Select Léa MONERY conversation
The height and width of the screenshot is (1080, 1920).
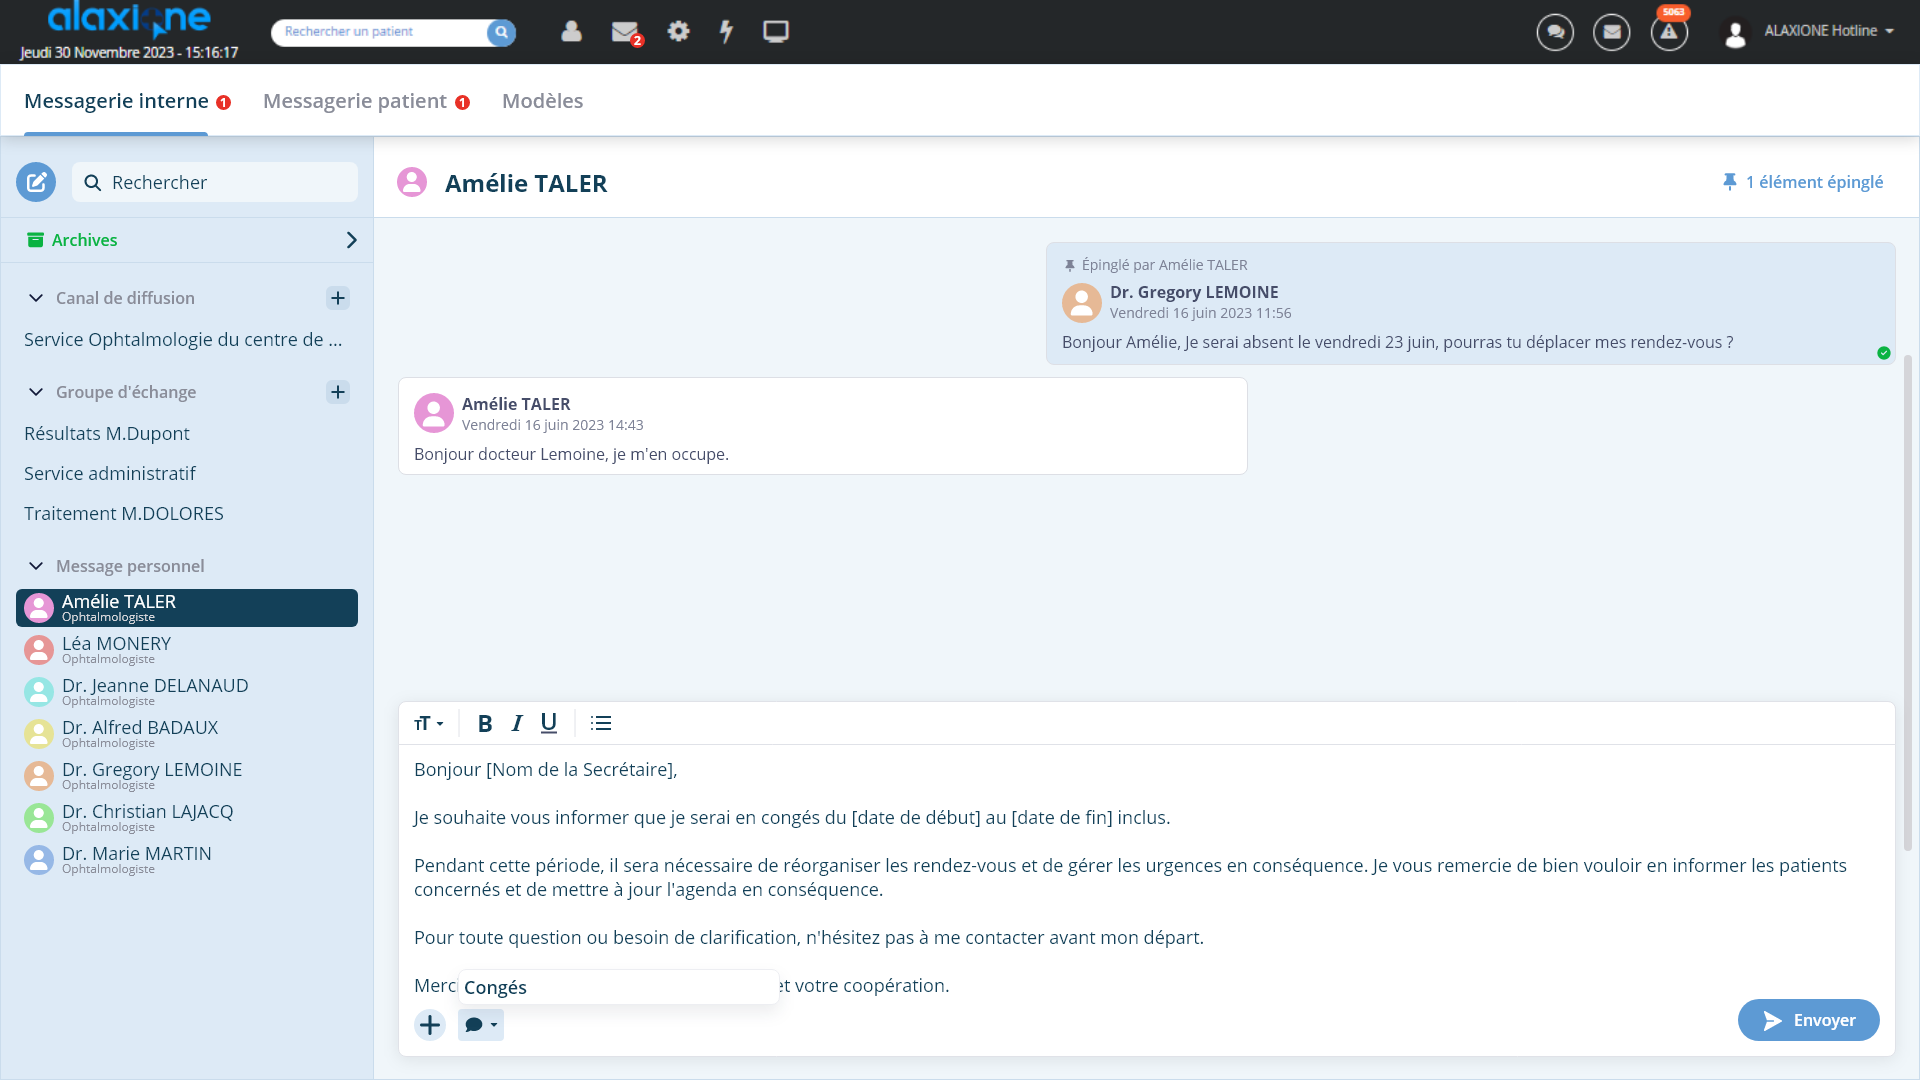pos(187,650)
